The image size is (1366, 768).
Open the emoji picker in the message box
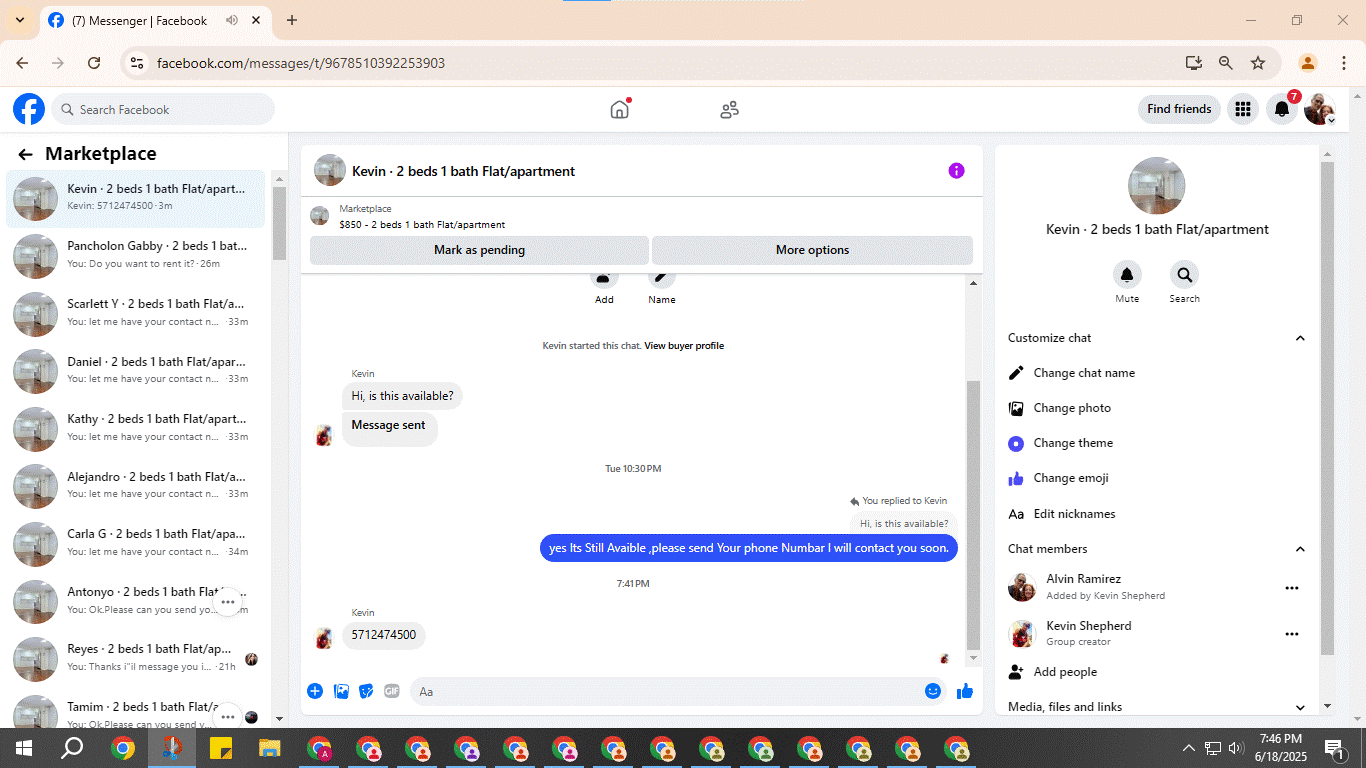[x=933, y=691]
